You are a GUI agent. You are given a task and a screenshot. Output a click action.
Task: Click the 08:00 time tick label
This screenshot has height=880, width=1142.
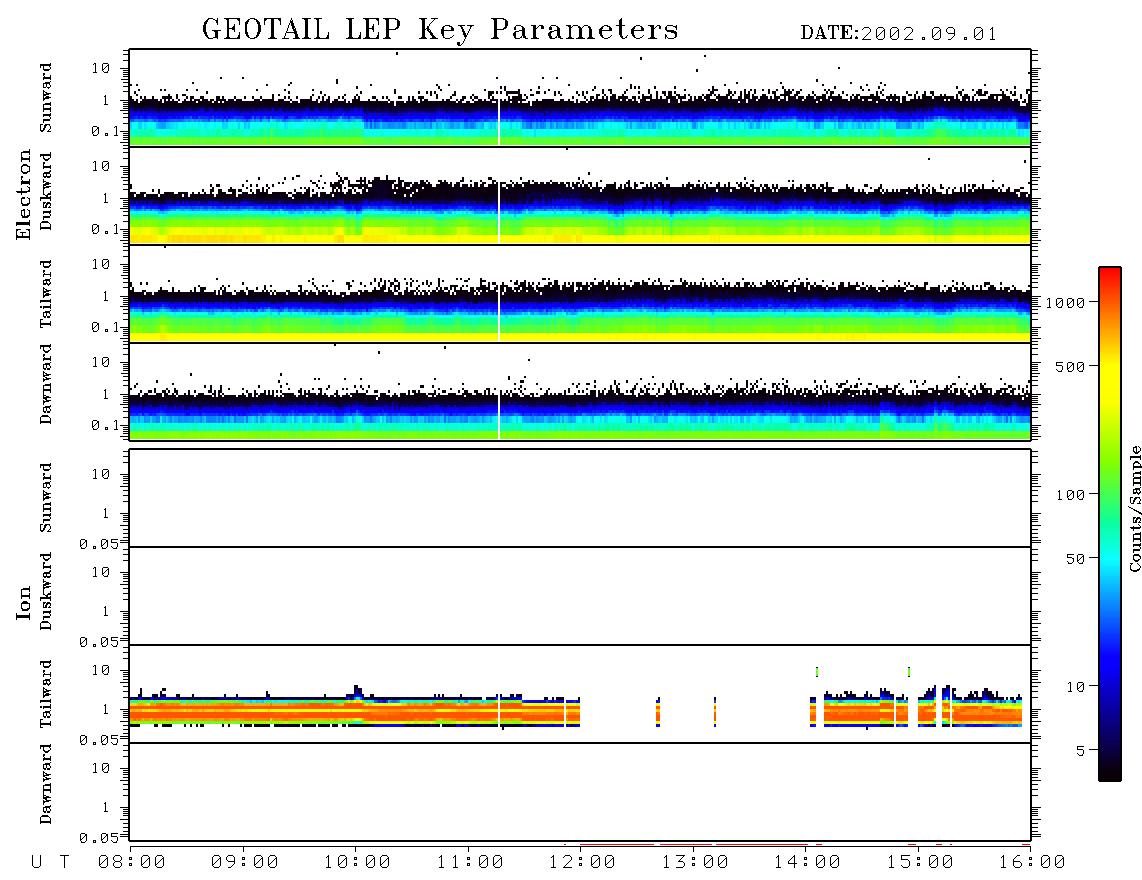click(132, 863)
